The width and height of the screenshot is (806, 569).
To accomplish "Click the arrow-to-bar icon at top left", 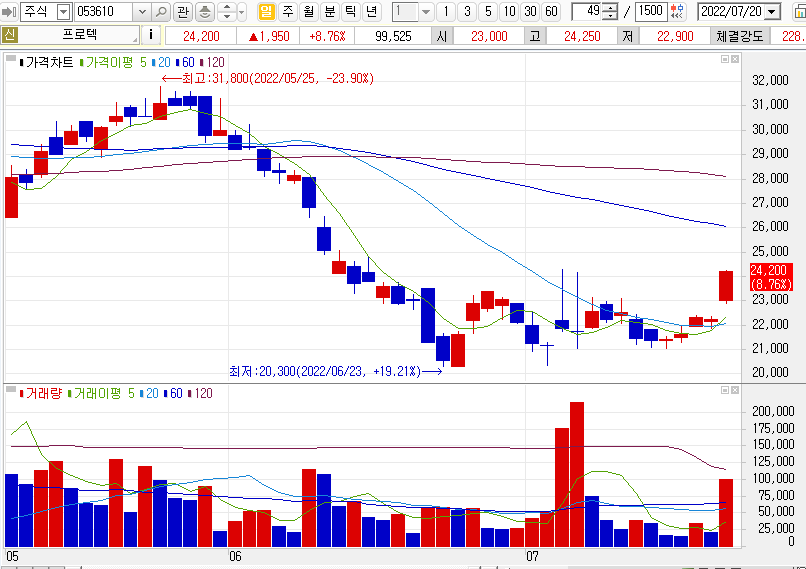I will click(9, 11).
